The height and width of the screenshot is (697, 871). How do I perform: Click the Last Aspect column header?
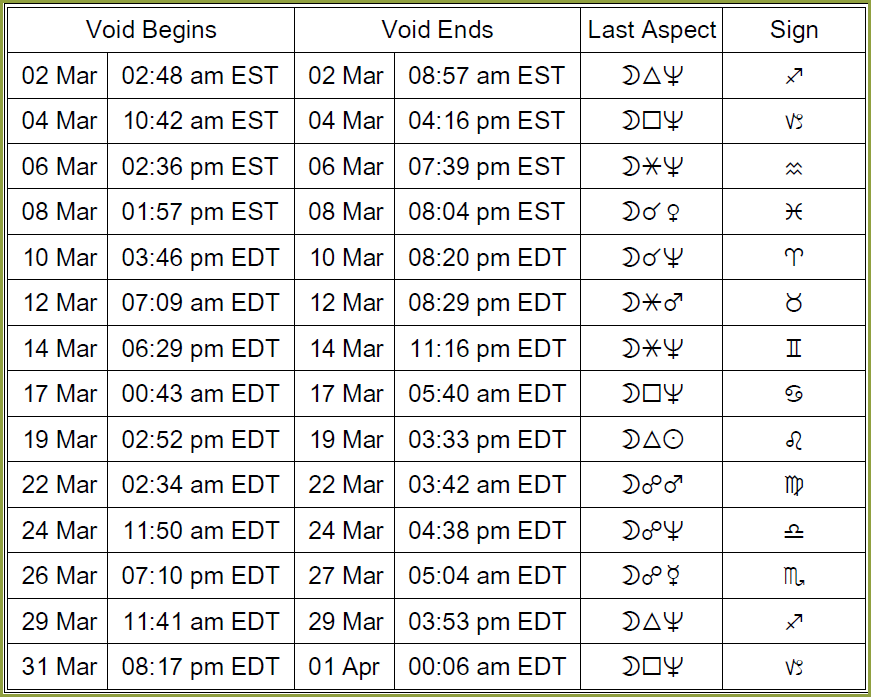click(652, 30)
